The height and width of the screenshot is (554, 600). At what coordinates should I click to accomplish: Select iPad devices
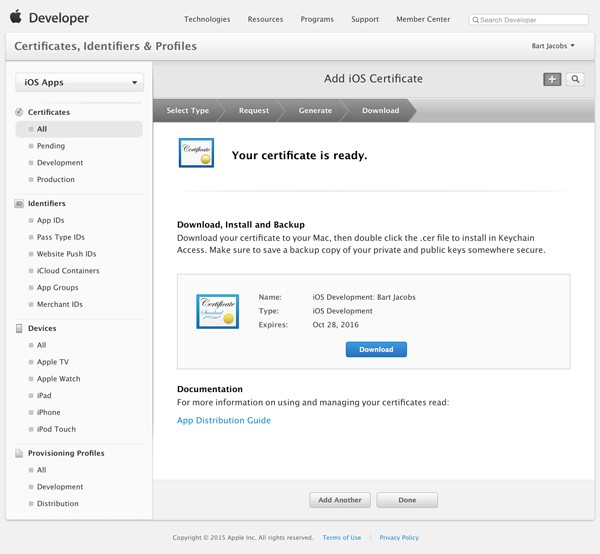click(x=44, y=396)
